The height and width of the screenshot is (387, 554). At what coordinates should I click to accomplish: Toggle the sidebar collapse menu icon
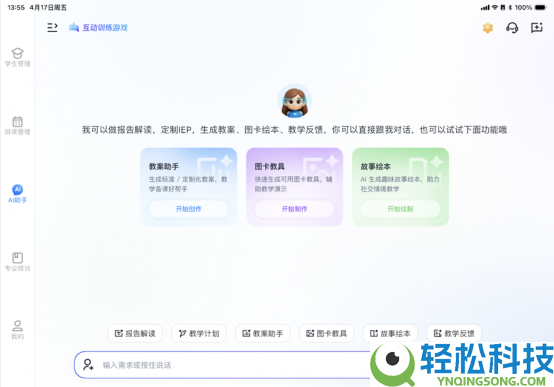coord(52,28)
